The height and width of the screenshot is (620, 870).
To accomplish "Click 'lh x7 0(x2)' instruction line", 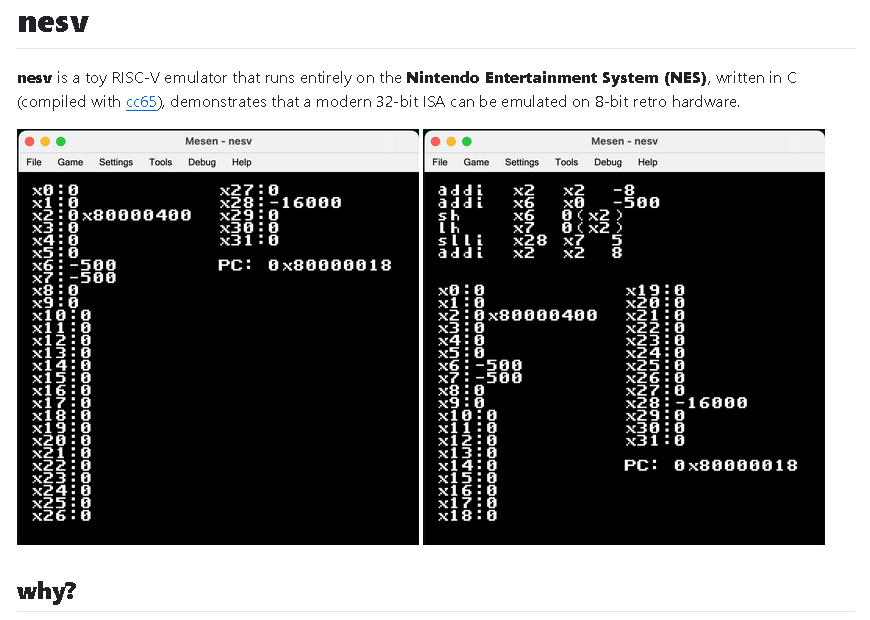I will tap(530, 228).
